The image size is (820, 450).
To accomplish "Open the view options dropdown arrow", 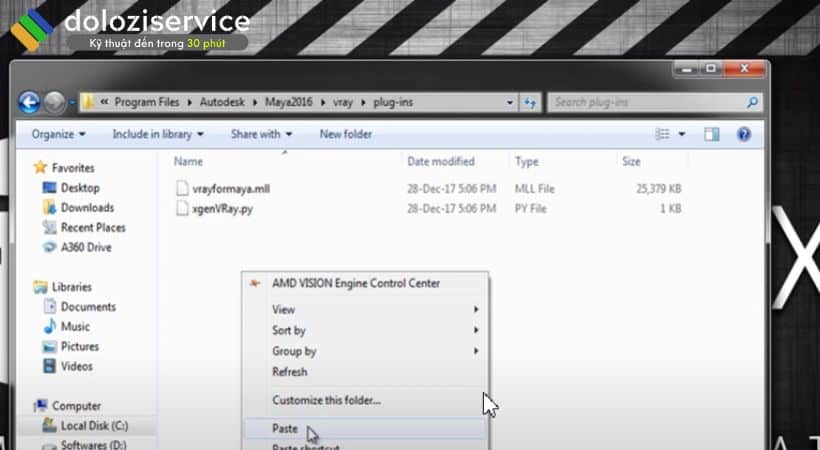I will [682, 134].
